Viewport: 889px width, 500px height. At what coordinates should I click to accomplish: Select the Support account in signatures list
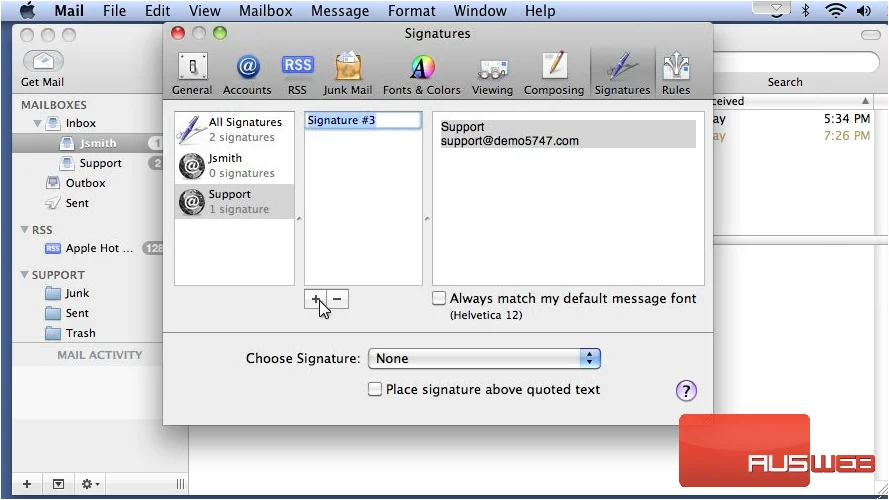click(234, 201)
